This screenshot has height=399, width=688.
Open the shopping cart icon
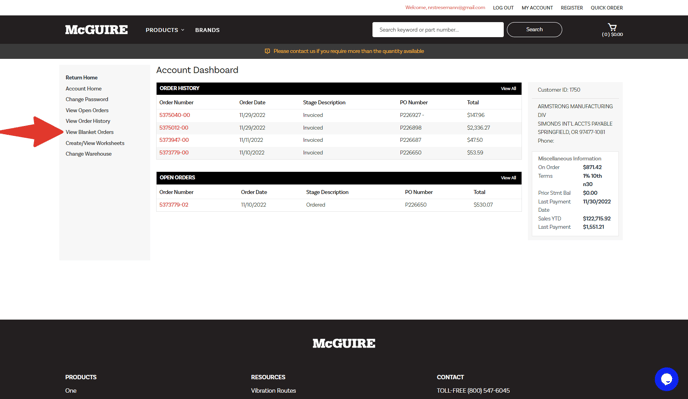612,27
